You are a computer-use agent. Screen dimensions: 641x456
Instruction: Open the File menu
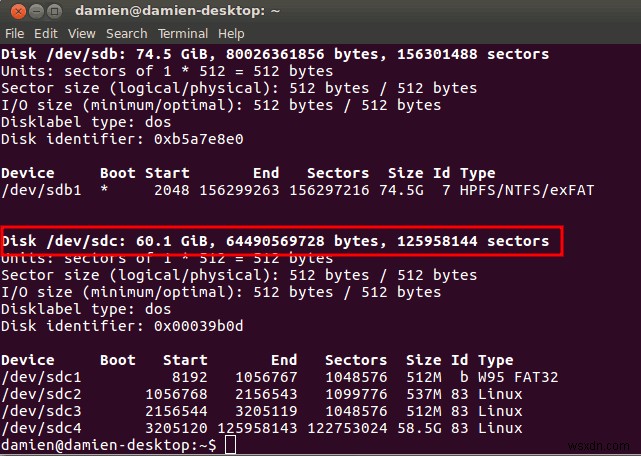14,34
